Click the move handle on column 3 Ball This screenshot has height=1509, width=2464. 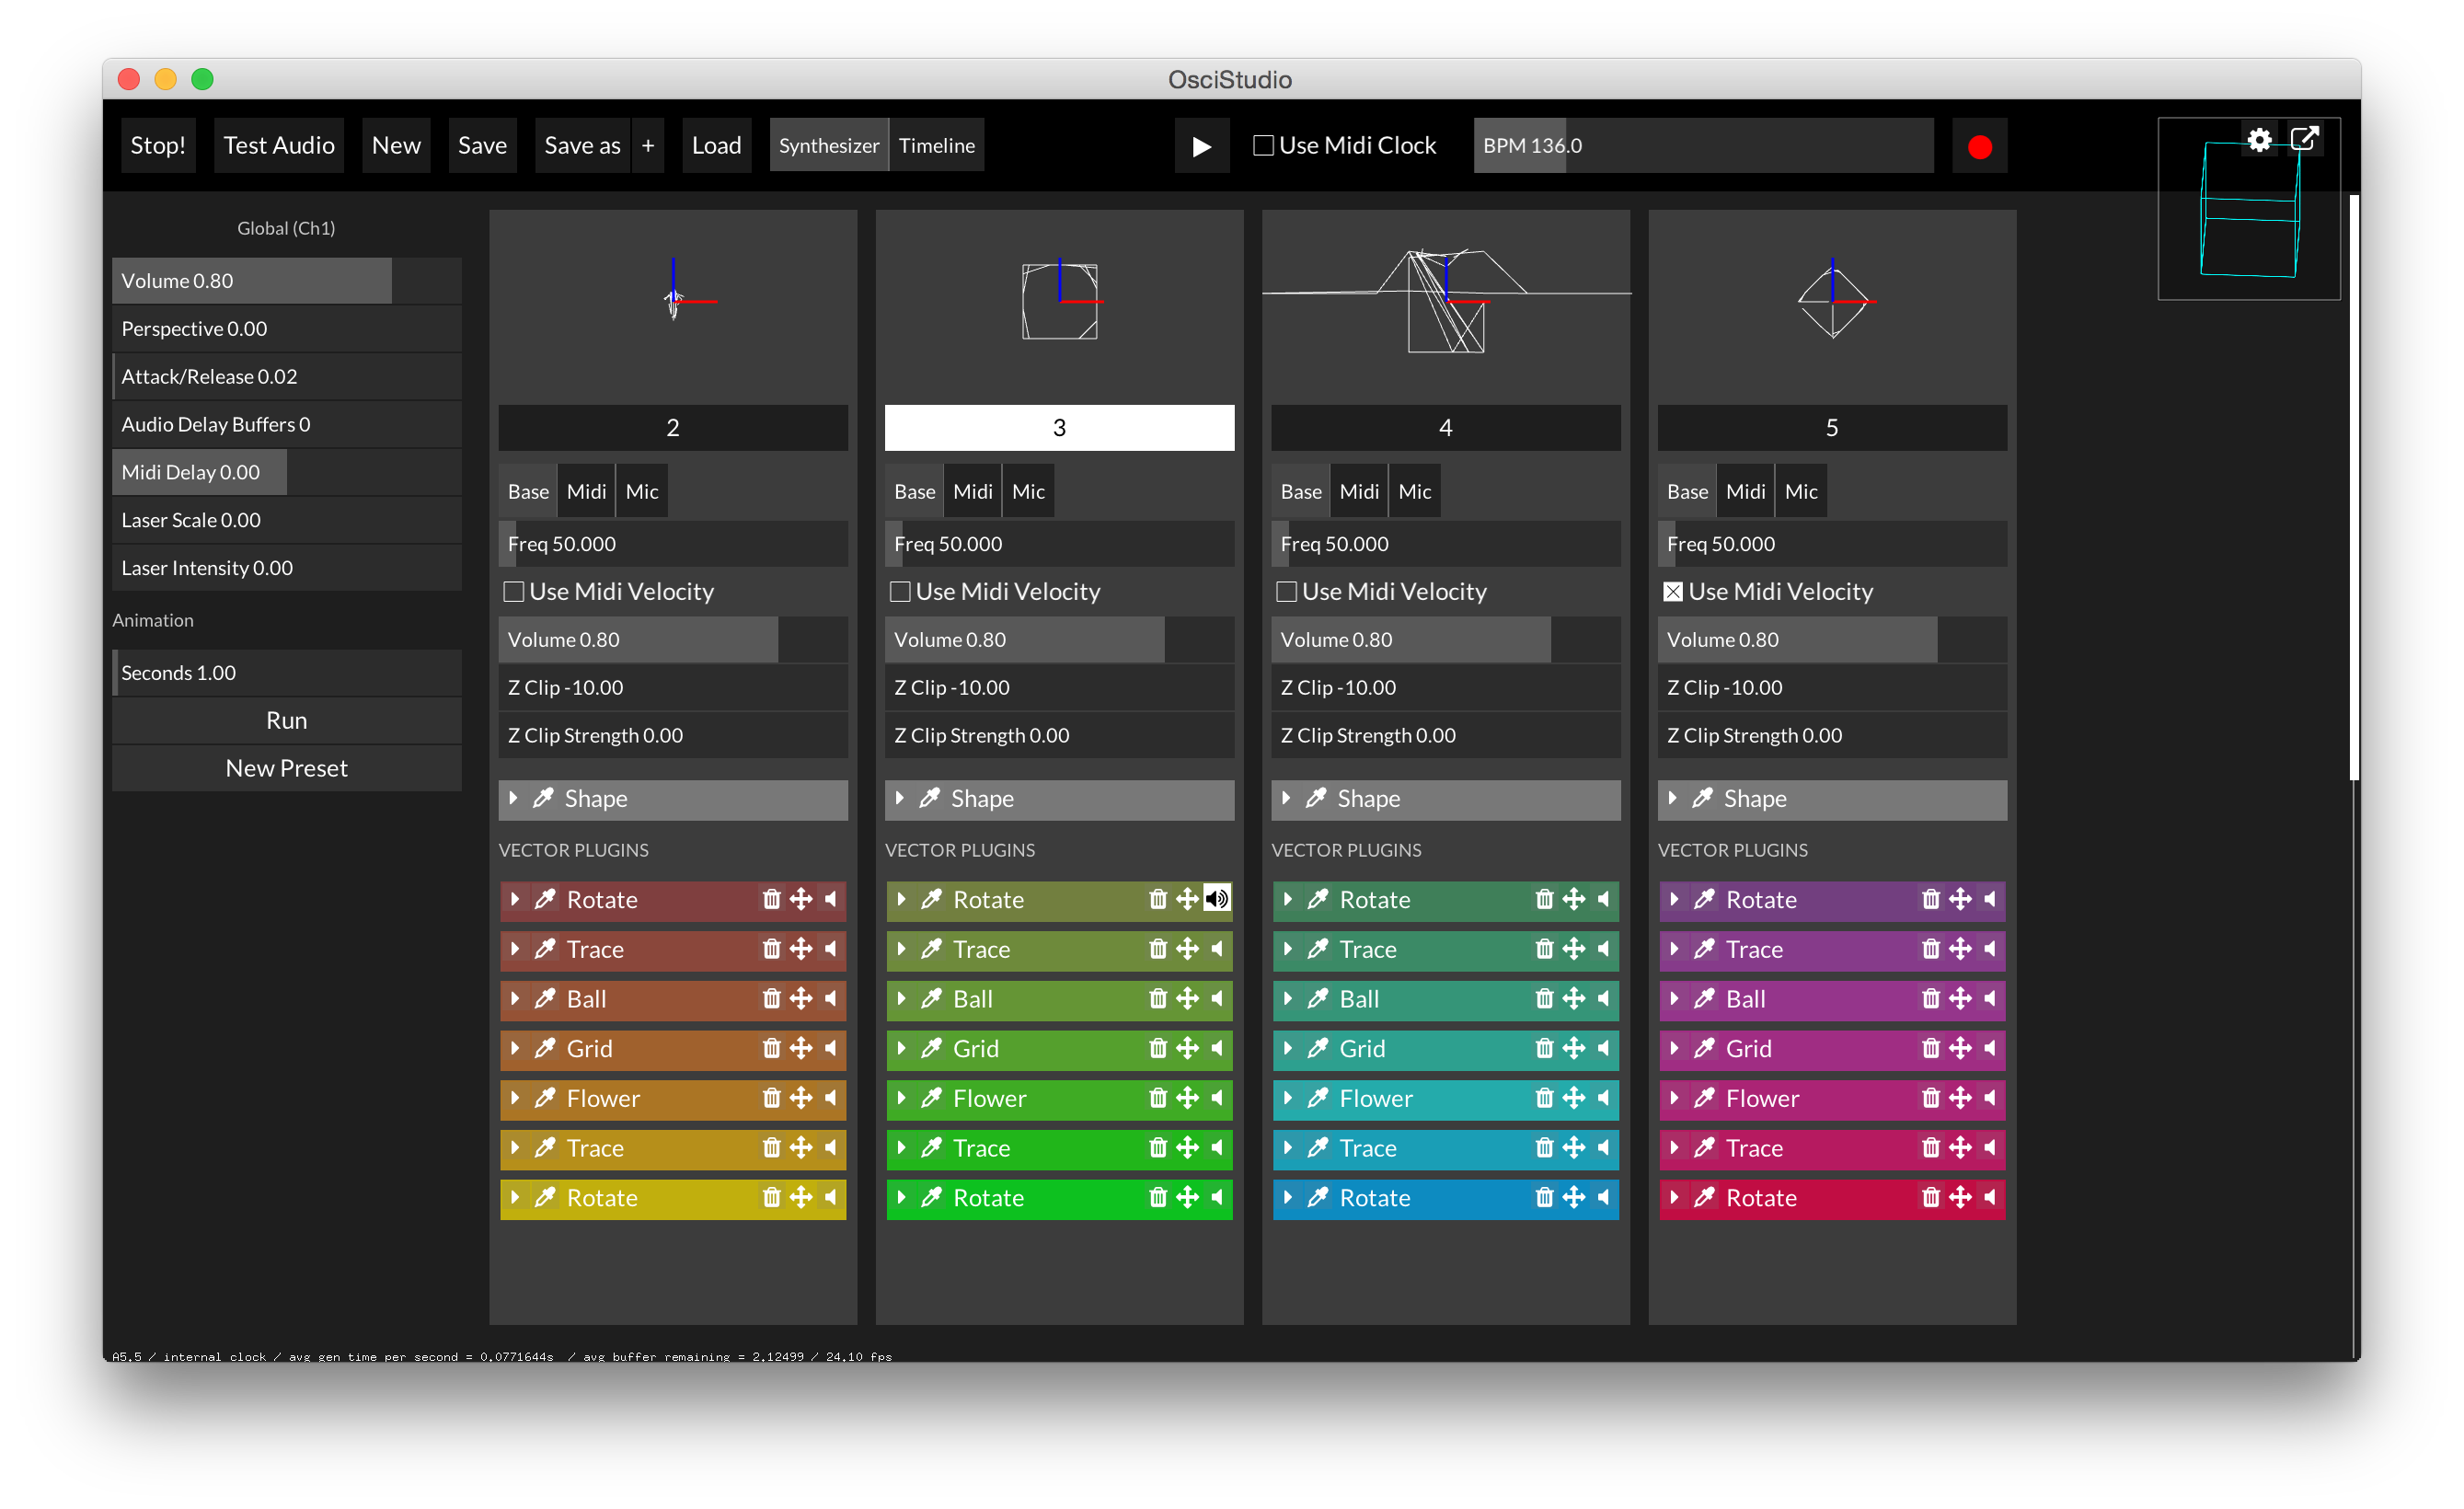click(1187, 998)
